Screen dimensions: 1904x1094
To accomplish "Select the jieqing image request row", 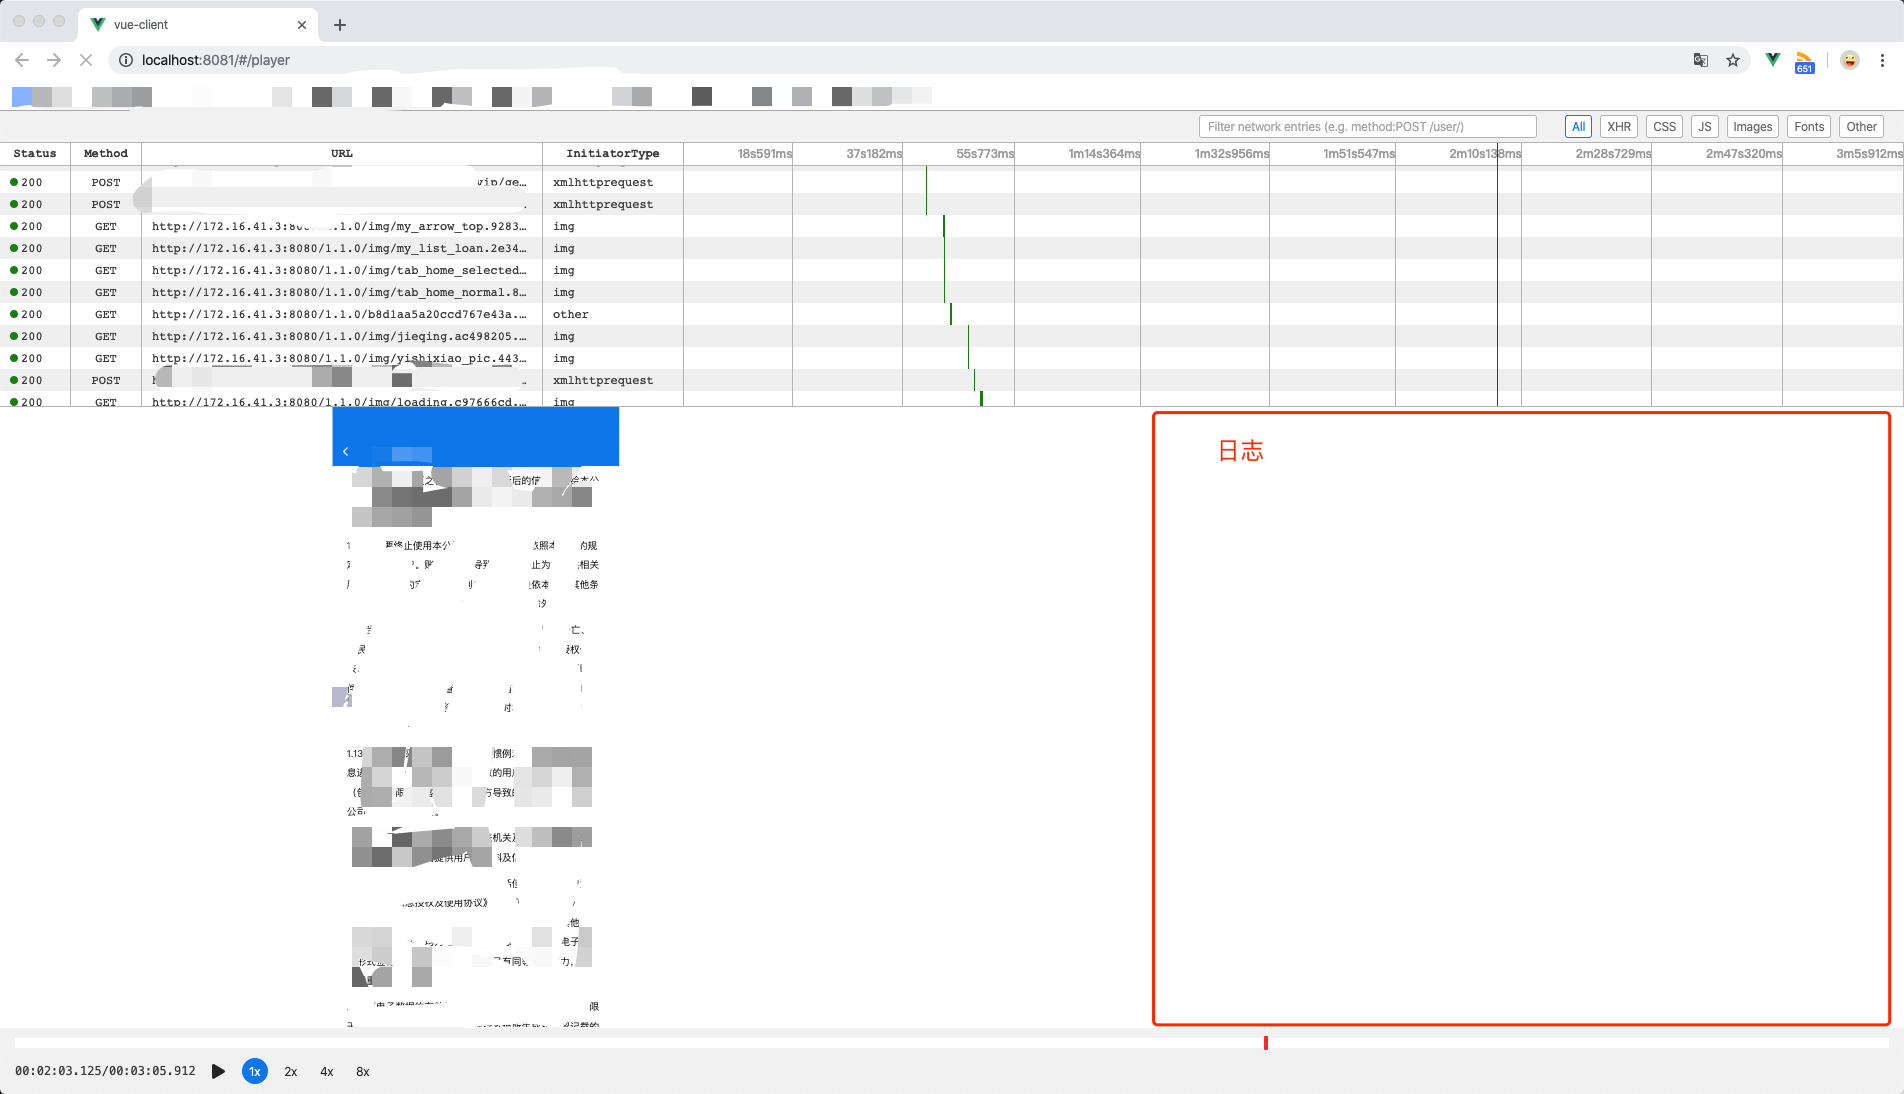I will coord(951,336).
